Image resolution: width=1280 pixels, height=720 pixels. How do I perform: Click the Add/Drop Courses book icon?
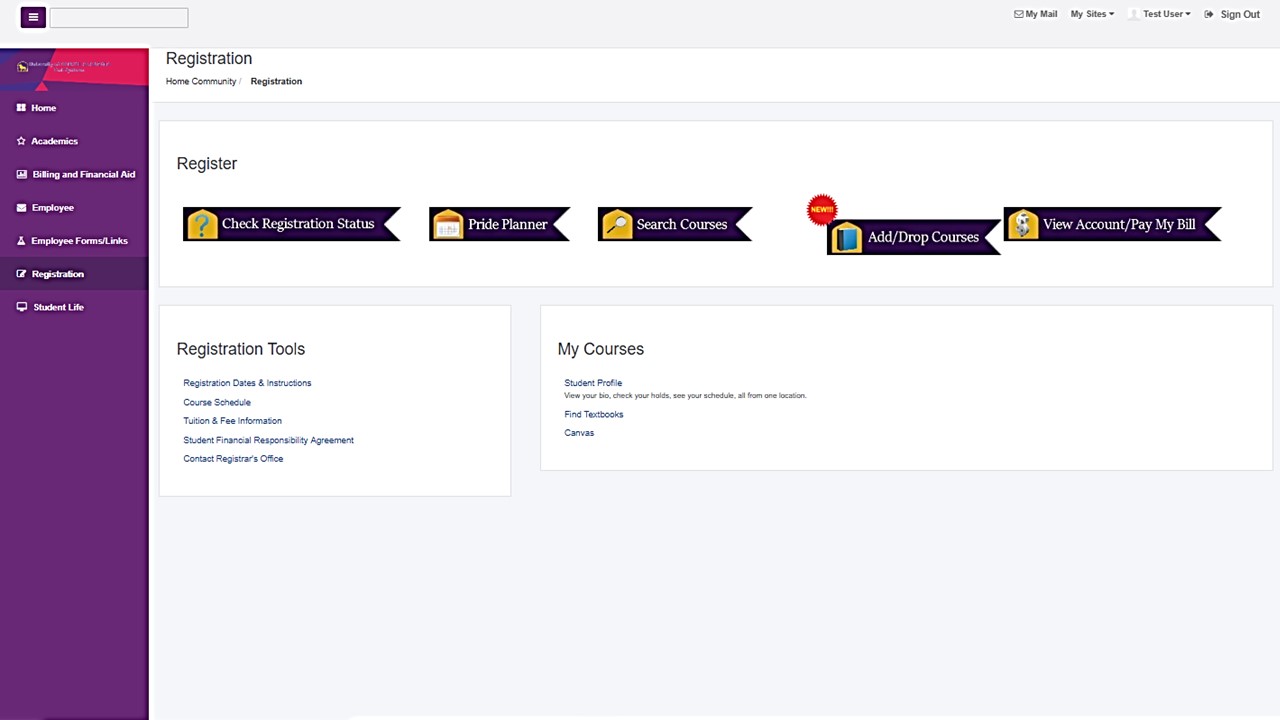(x=846, y=238)
